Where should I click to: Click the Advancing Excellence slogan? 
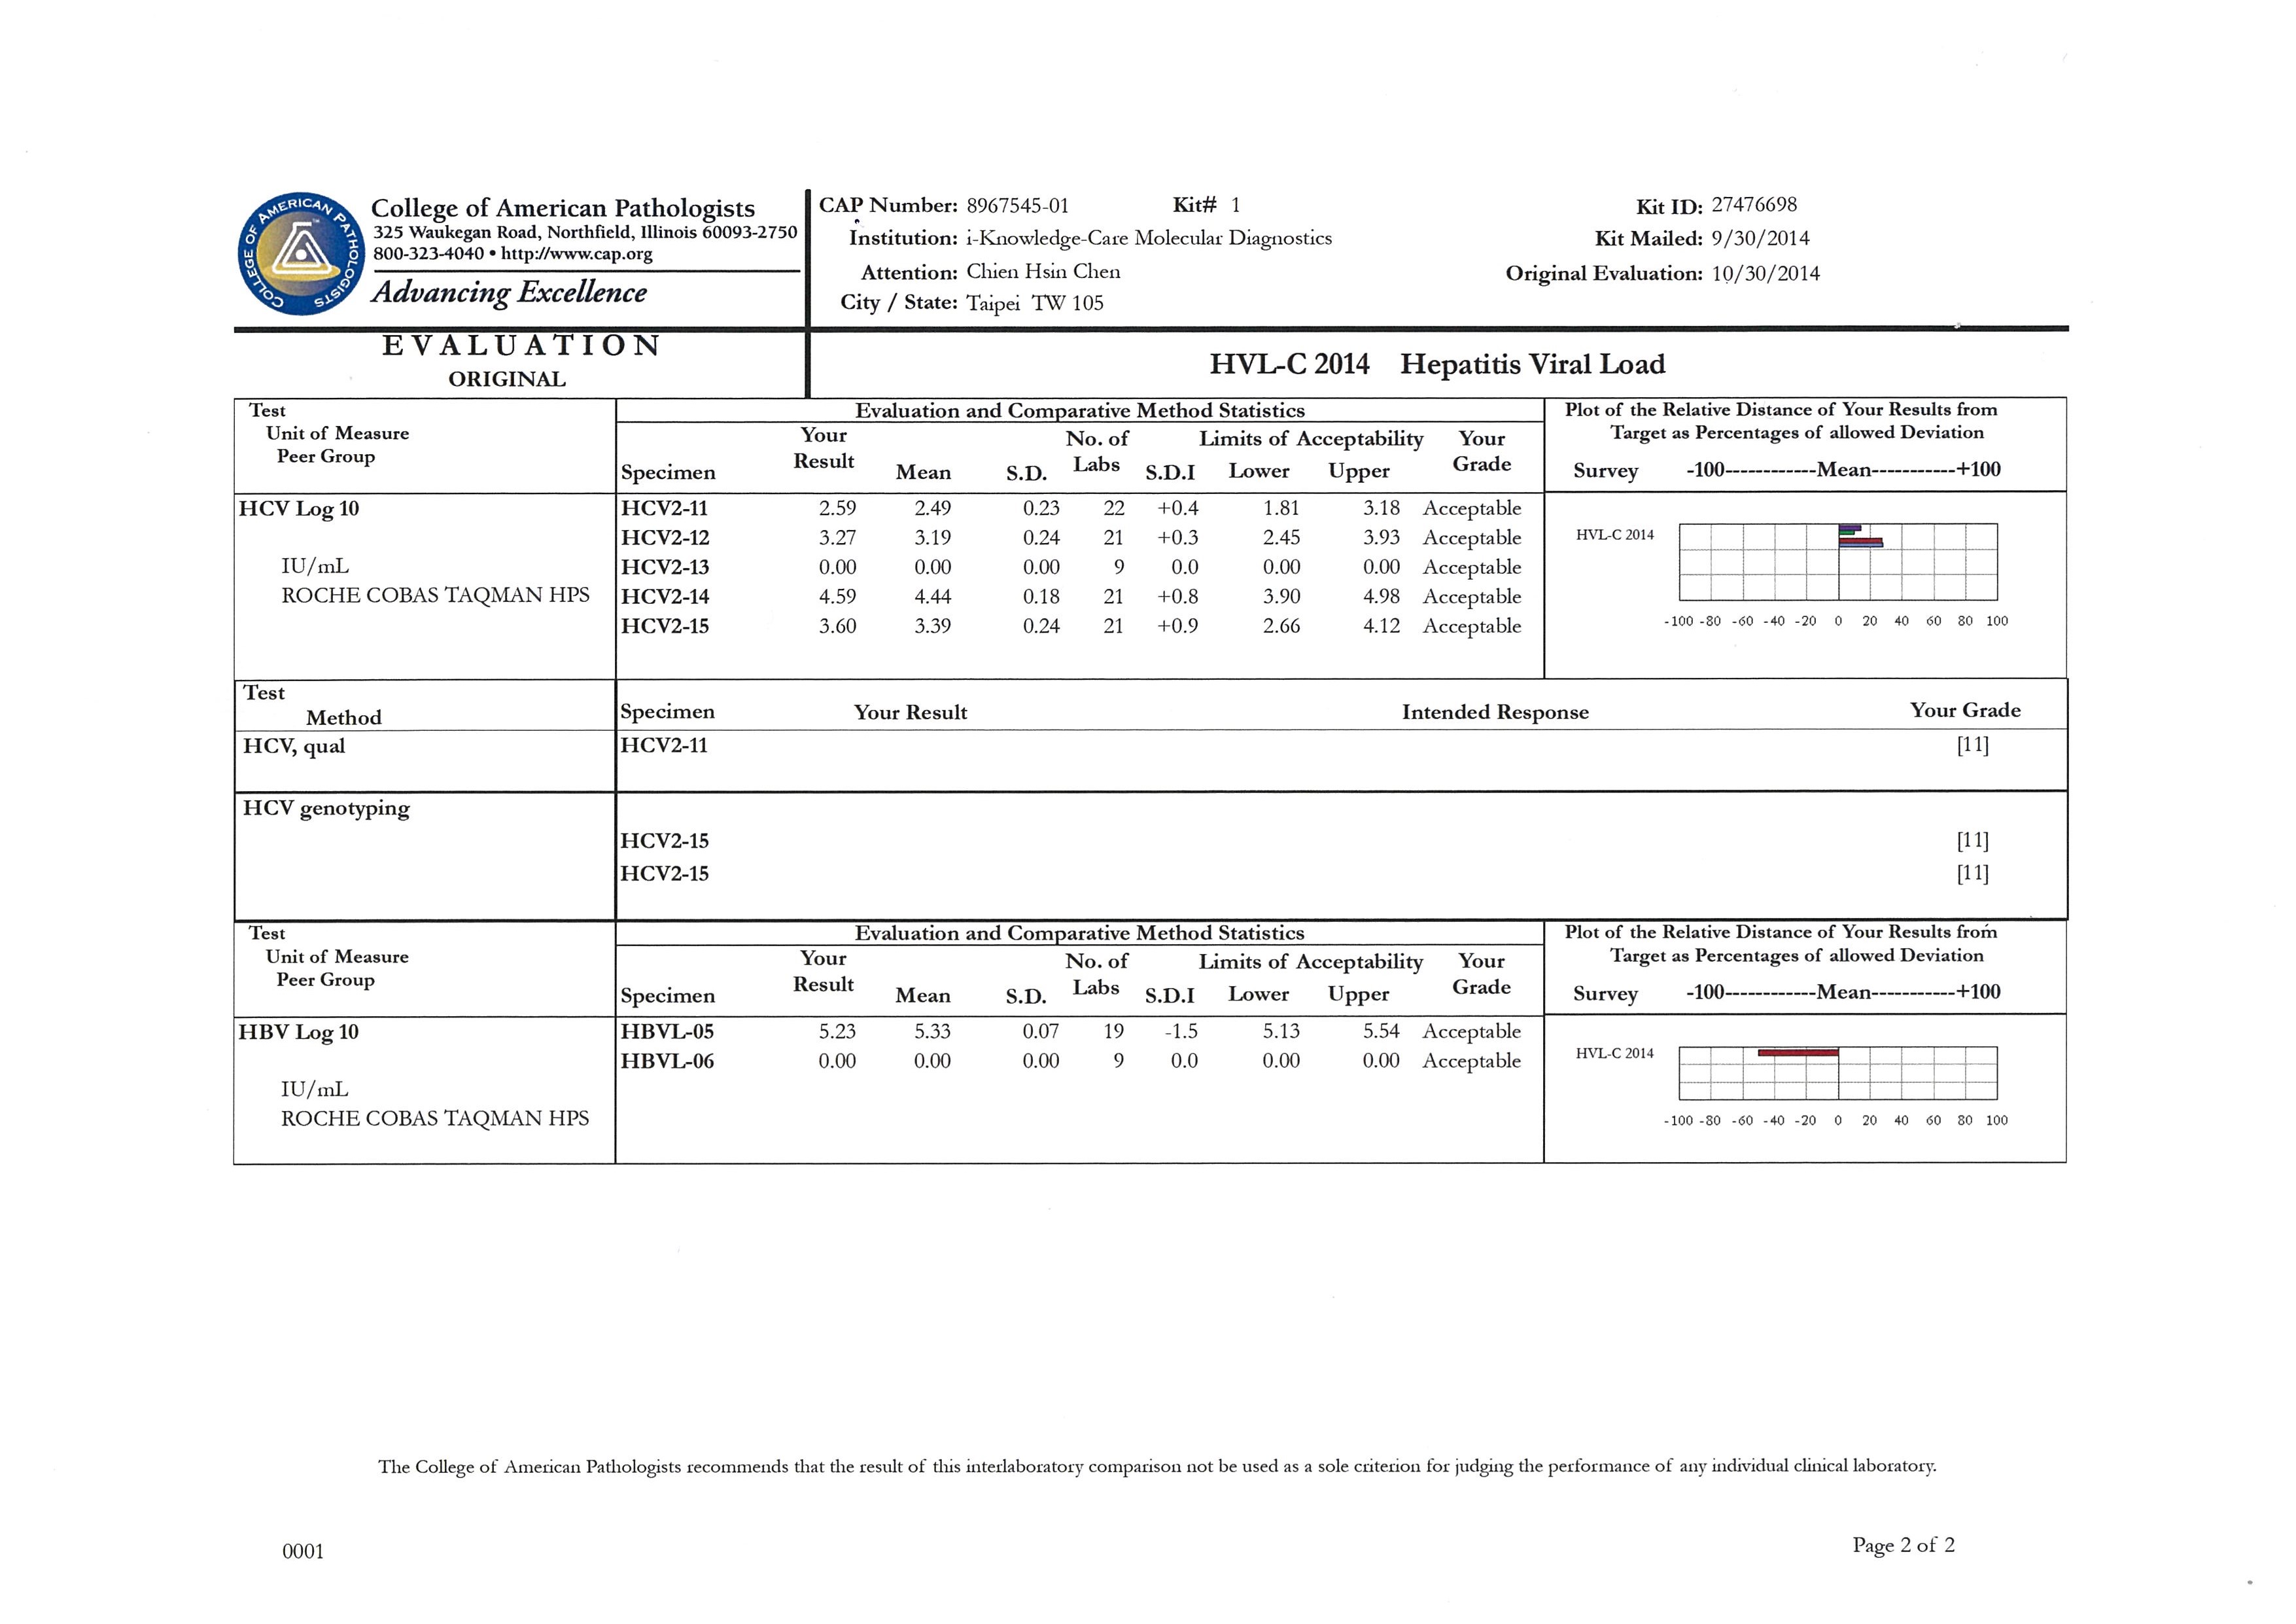[x=509, y=292]
